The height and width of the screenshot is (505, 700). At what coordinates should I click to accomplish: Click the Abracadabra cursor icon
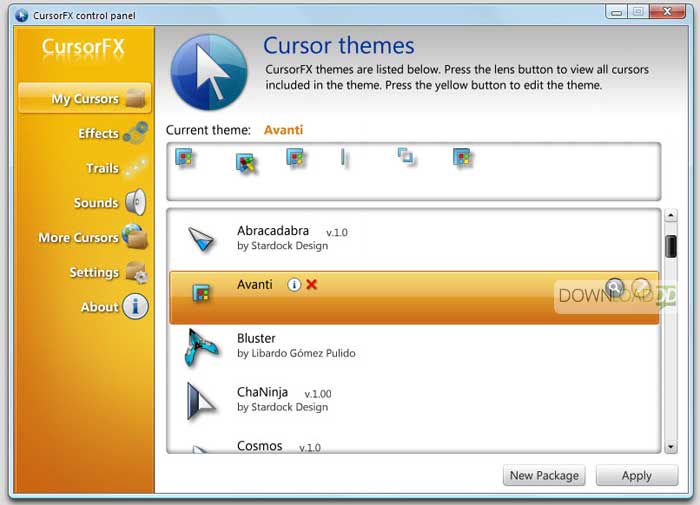click(201, 239)
